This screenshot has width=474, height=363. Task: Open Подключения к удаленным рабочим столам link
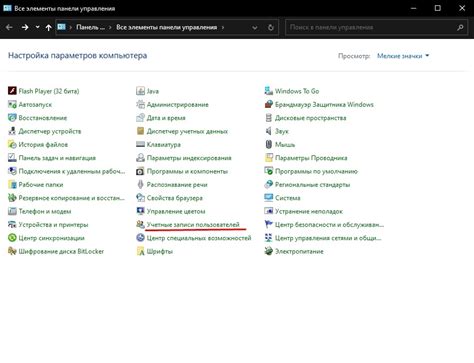pyautogui.click(x=72, y=171)
